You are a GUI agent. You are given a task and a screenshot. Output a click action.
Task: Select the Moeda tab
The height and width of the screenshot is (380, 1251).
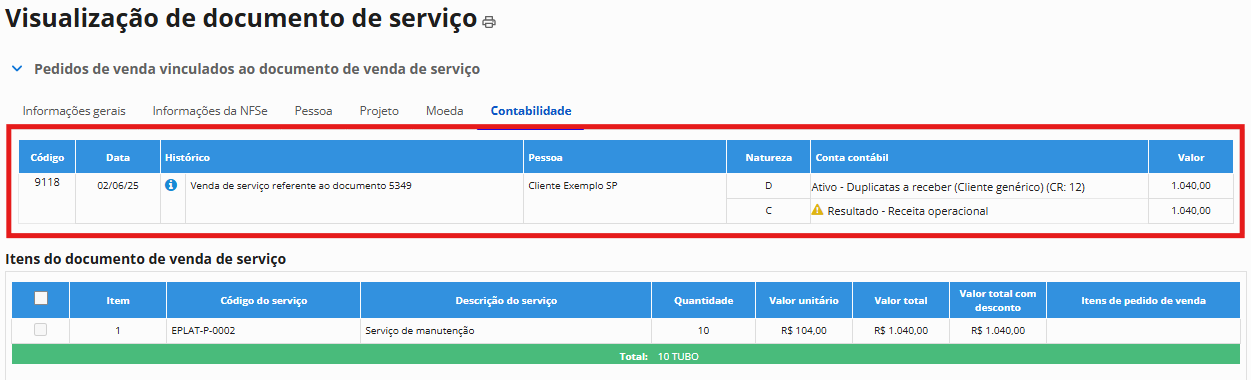tap(444, 111)
